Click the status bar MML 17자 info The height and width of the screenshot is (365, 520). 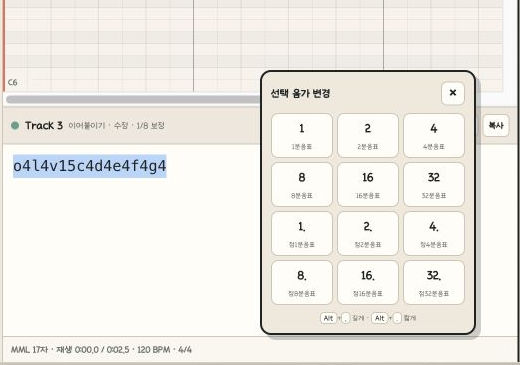click(x=29, y=350)
